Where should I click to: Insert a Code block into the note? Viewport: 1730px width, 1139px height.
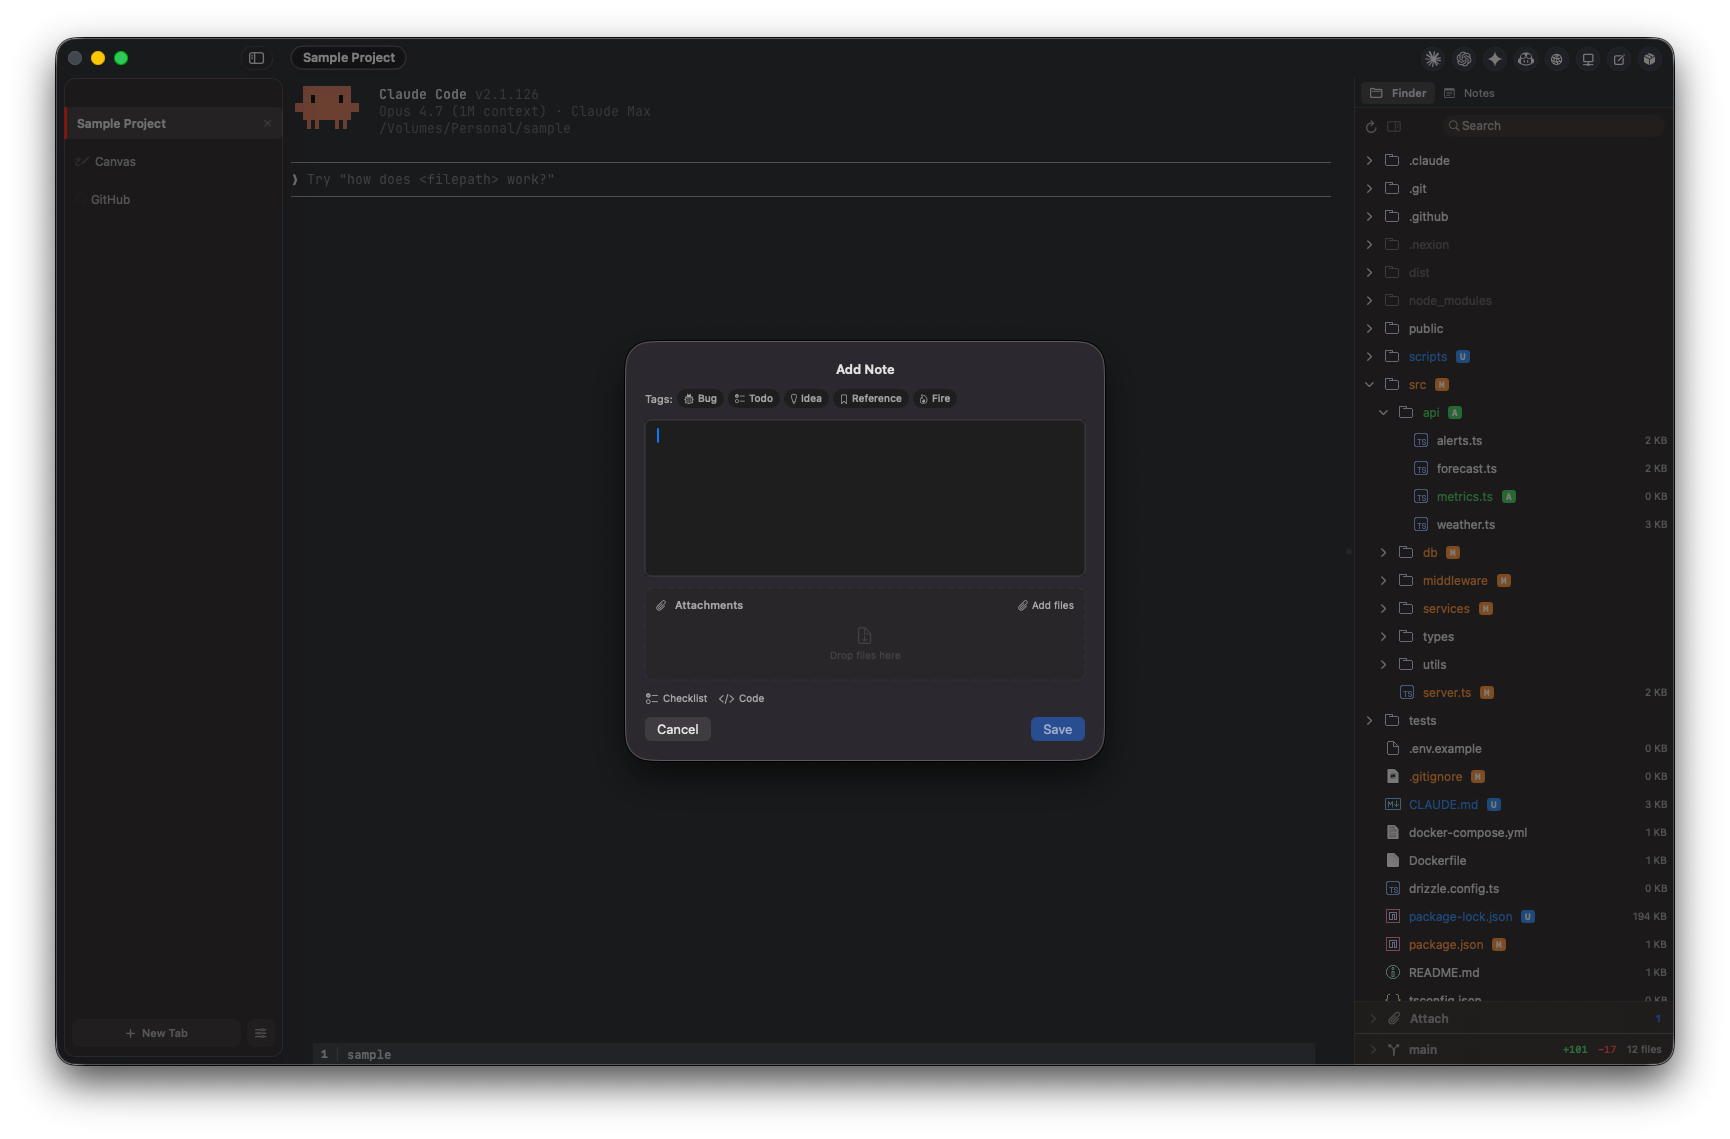pyautogui.click(x=741, y=698)
